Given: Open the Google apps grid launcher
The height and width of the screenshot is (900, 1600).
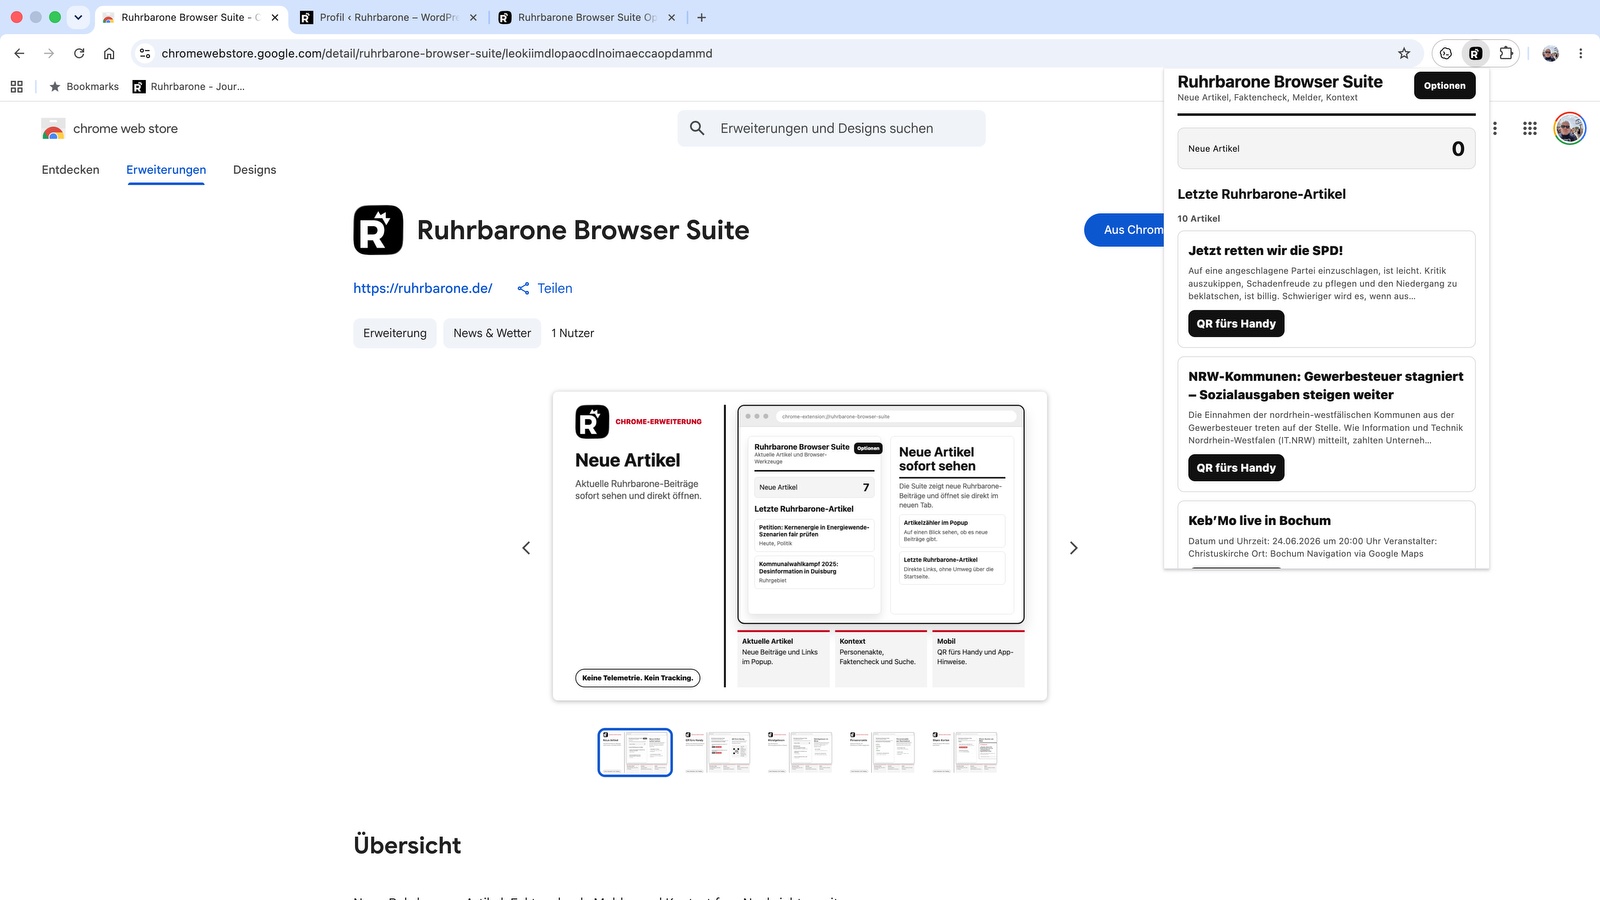Looking at the screenshot, I should pos(1530,128).
